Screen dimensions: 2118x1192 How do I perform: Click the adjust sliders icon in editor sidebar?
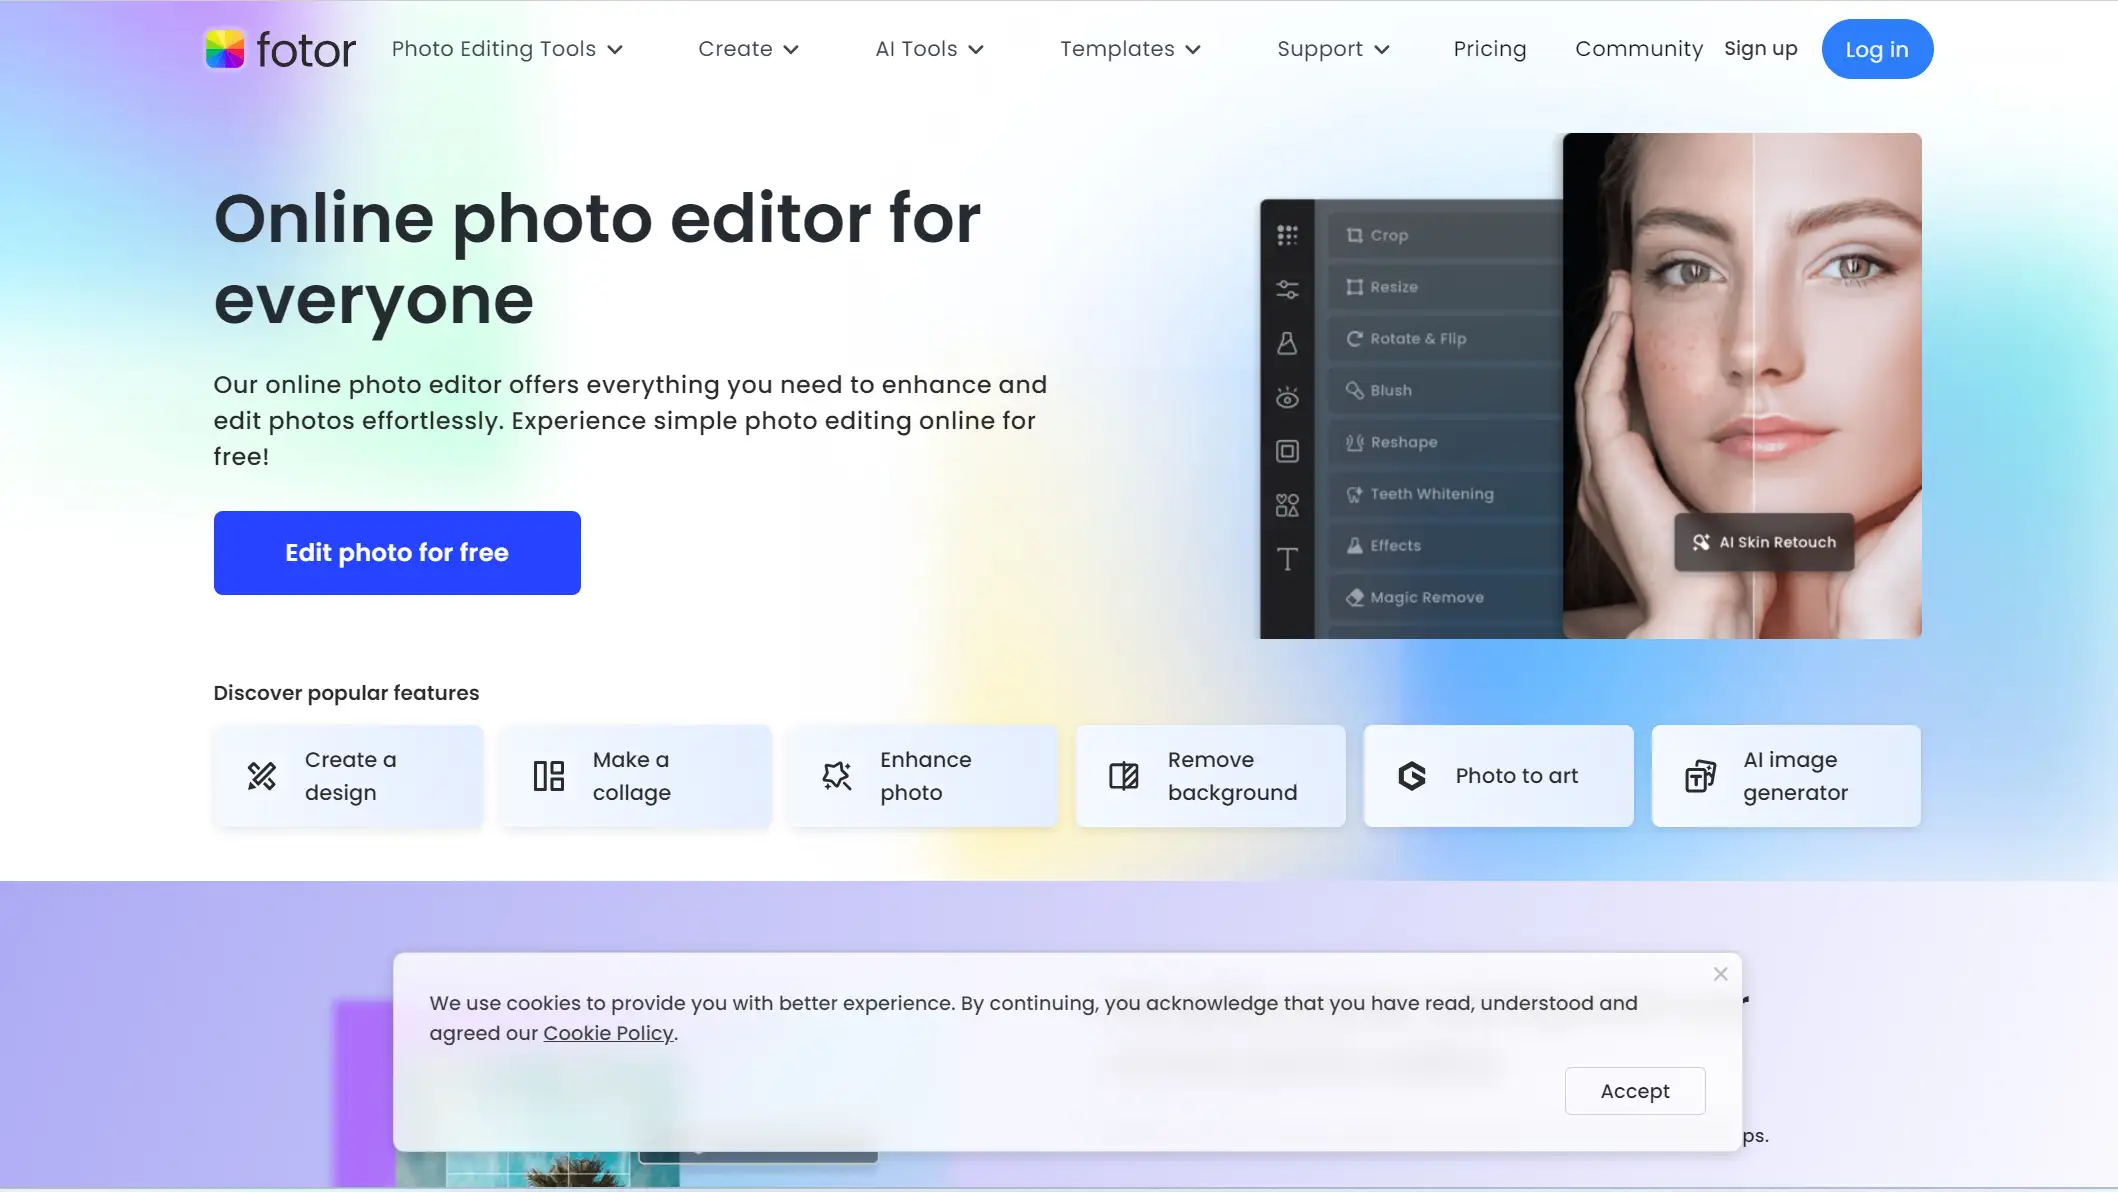pos(1287,290)
